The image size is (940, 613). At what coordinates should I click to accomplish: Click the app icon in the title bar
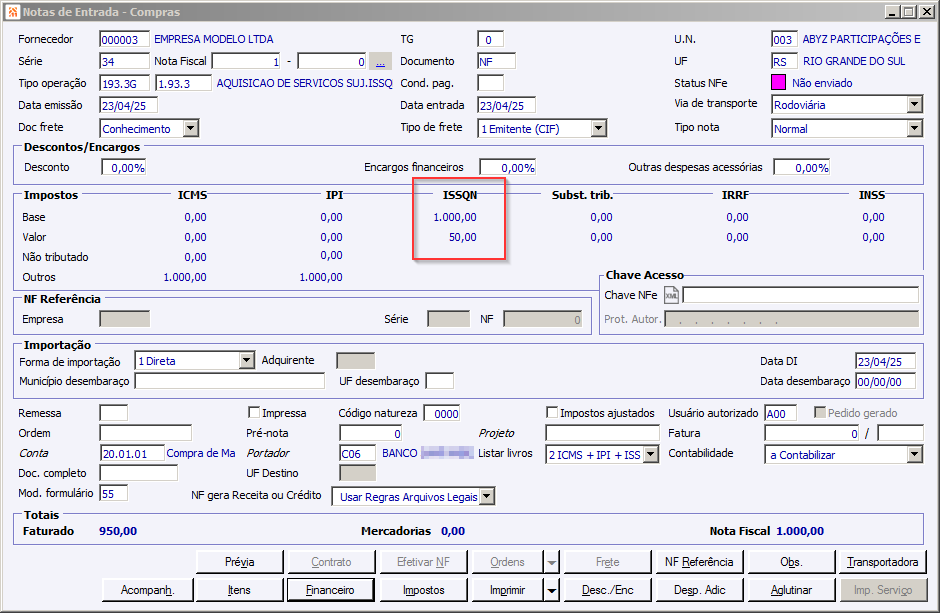[x=11, y=11]
